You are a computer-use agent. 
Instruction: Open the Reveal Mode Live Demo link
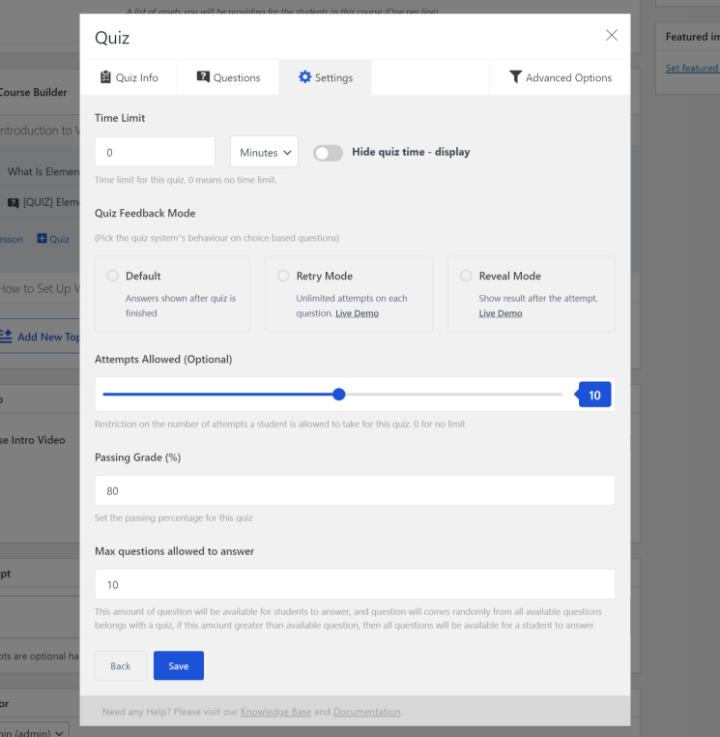point(501,314)
